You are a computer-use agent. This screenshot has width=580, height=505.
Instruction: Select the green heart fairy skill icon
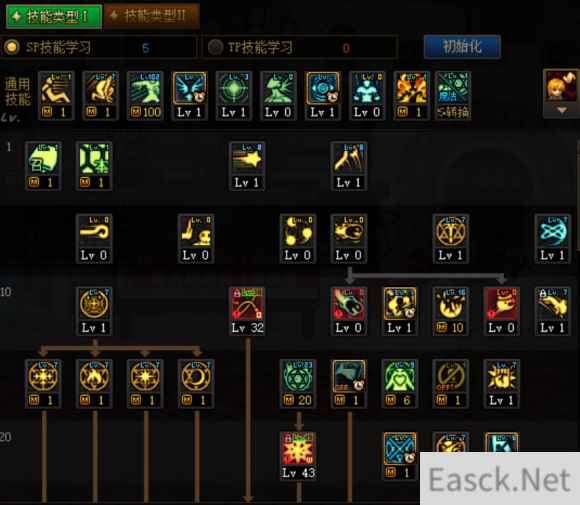click(400, 383)
